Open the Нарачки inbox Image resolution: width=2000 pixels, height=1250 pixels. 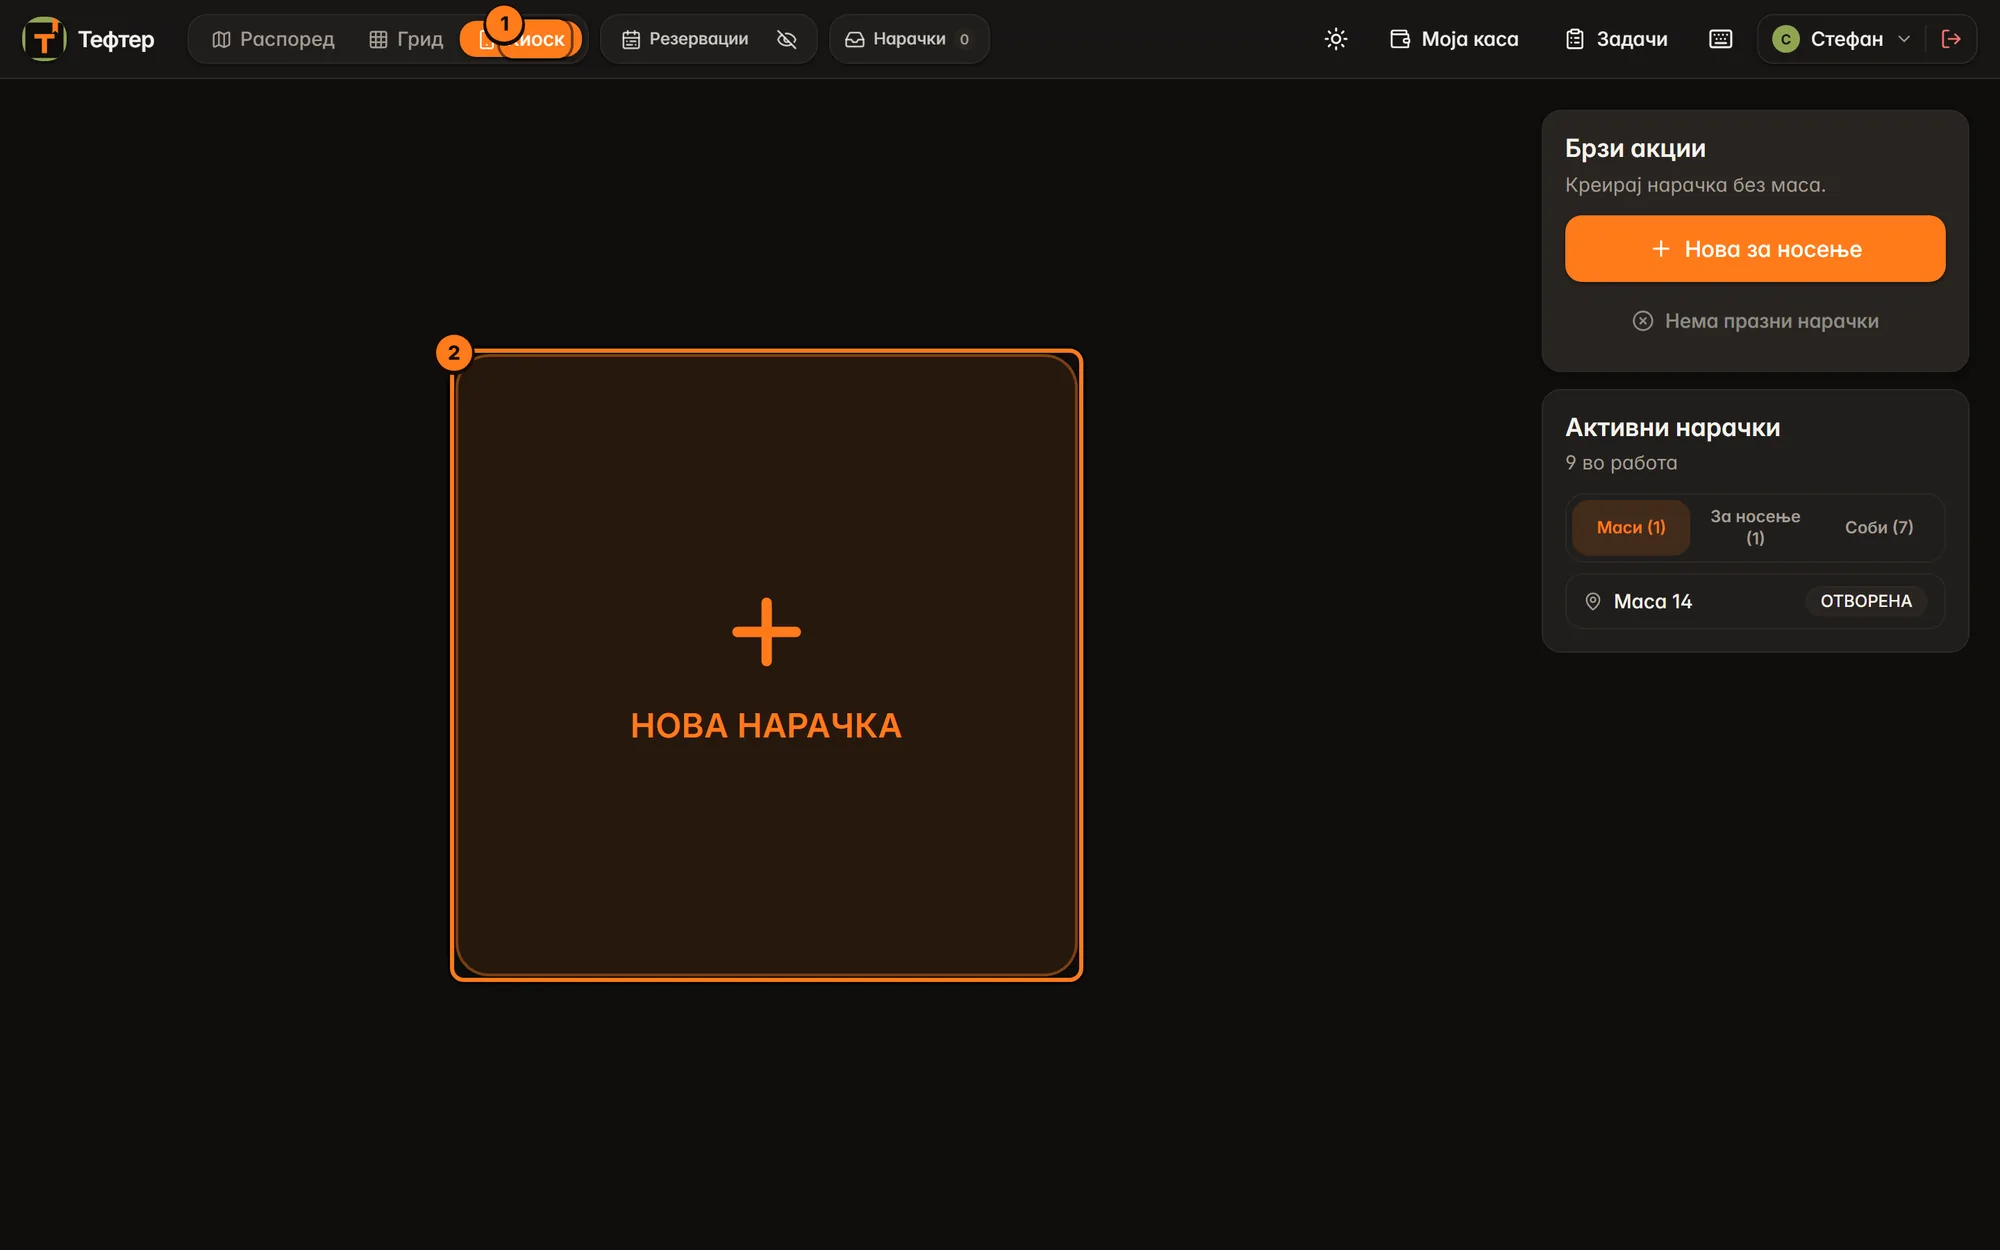909,39
